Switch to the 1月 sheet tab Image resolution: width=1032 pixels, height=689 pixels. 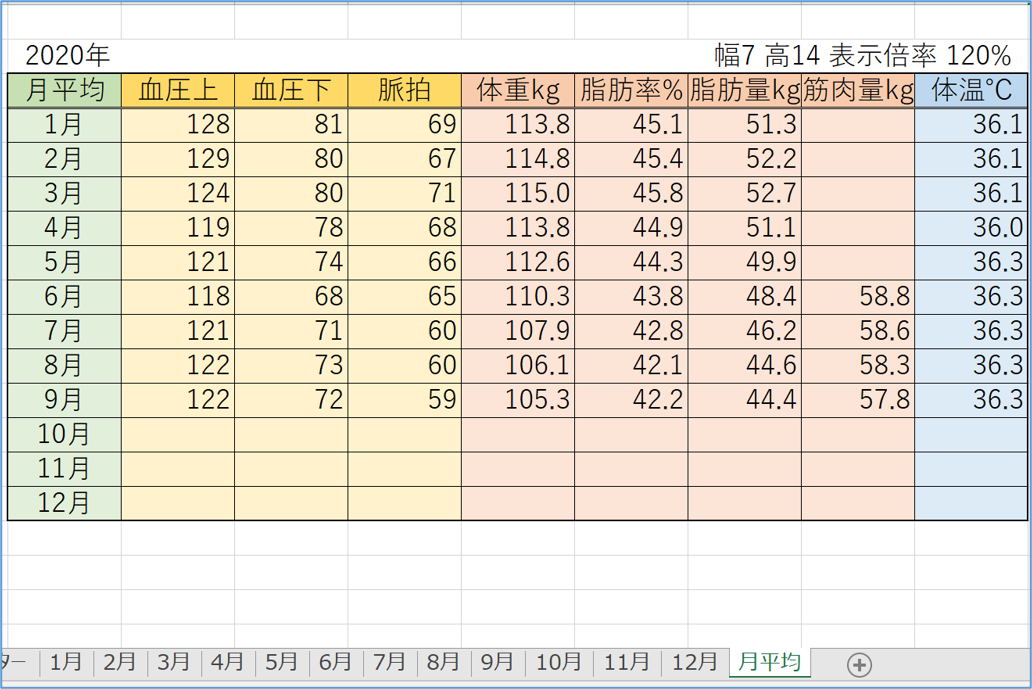tap(66, 662)
